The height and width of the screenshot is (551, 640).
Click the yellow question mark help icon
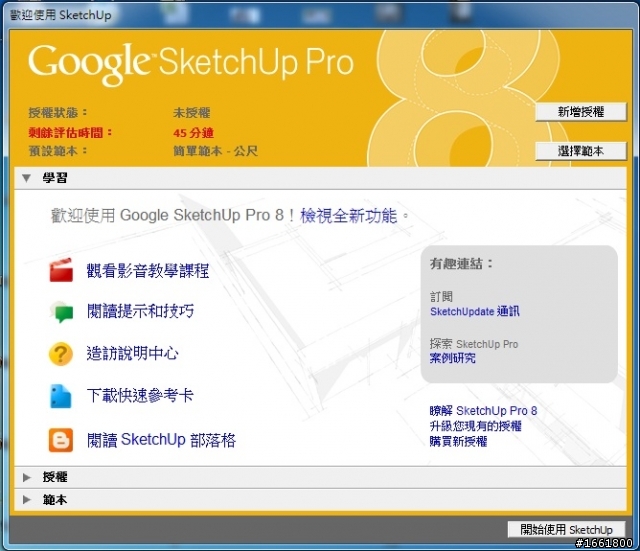(61, 353)
